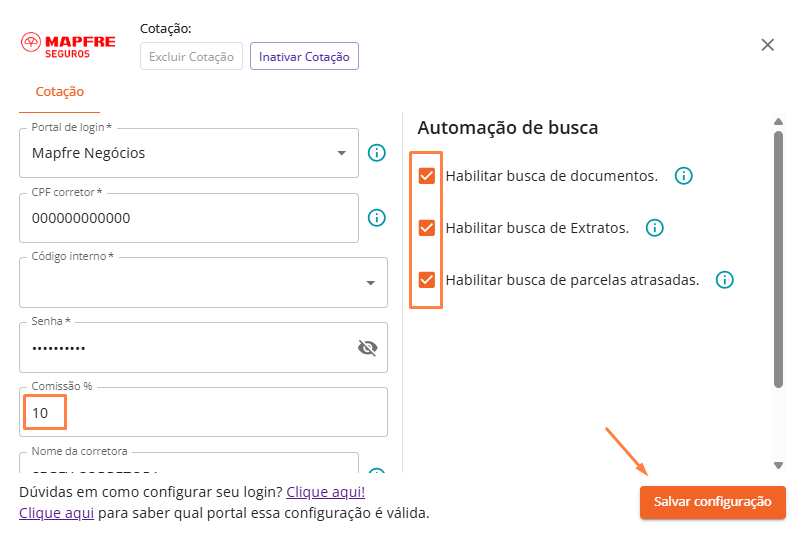
Task: Click the MAPFRE Seguros logo
Action: click(68, 46)
